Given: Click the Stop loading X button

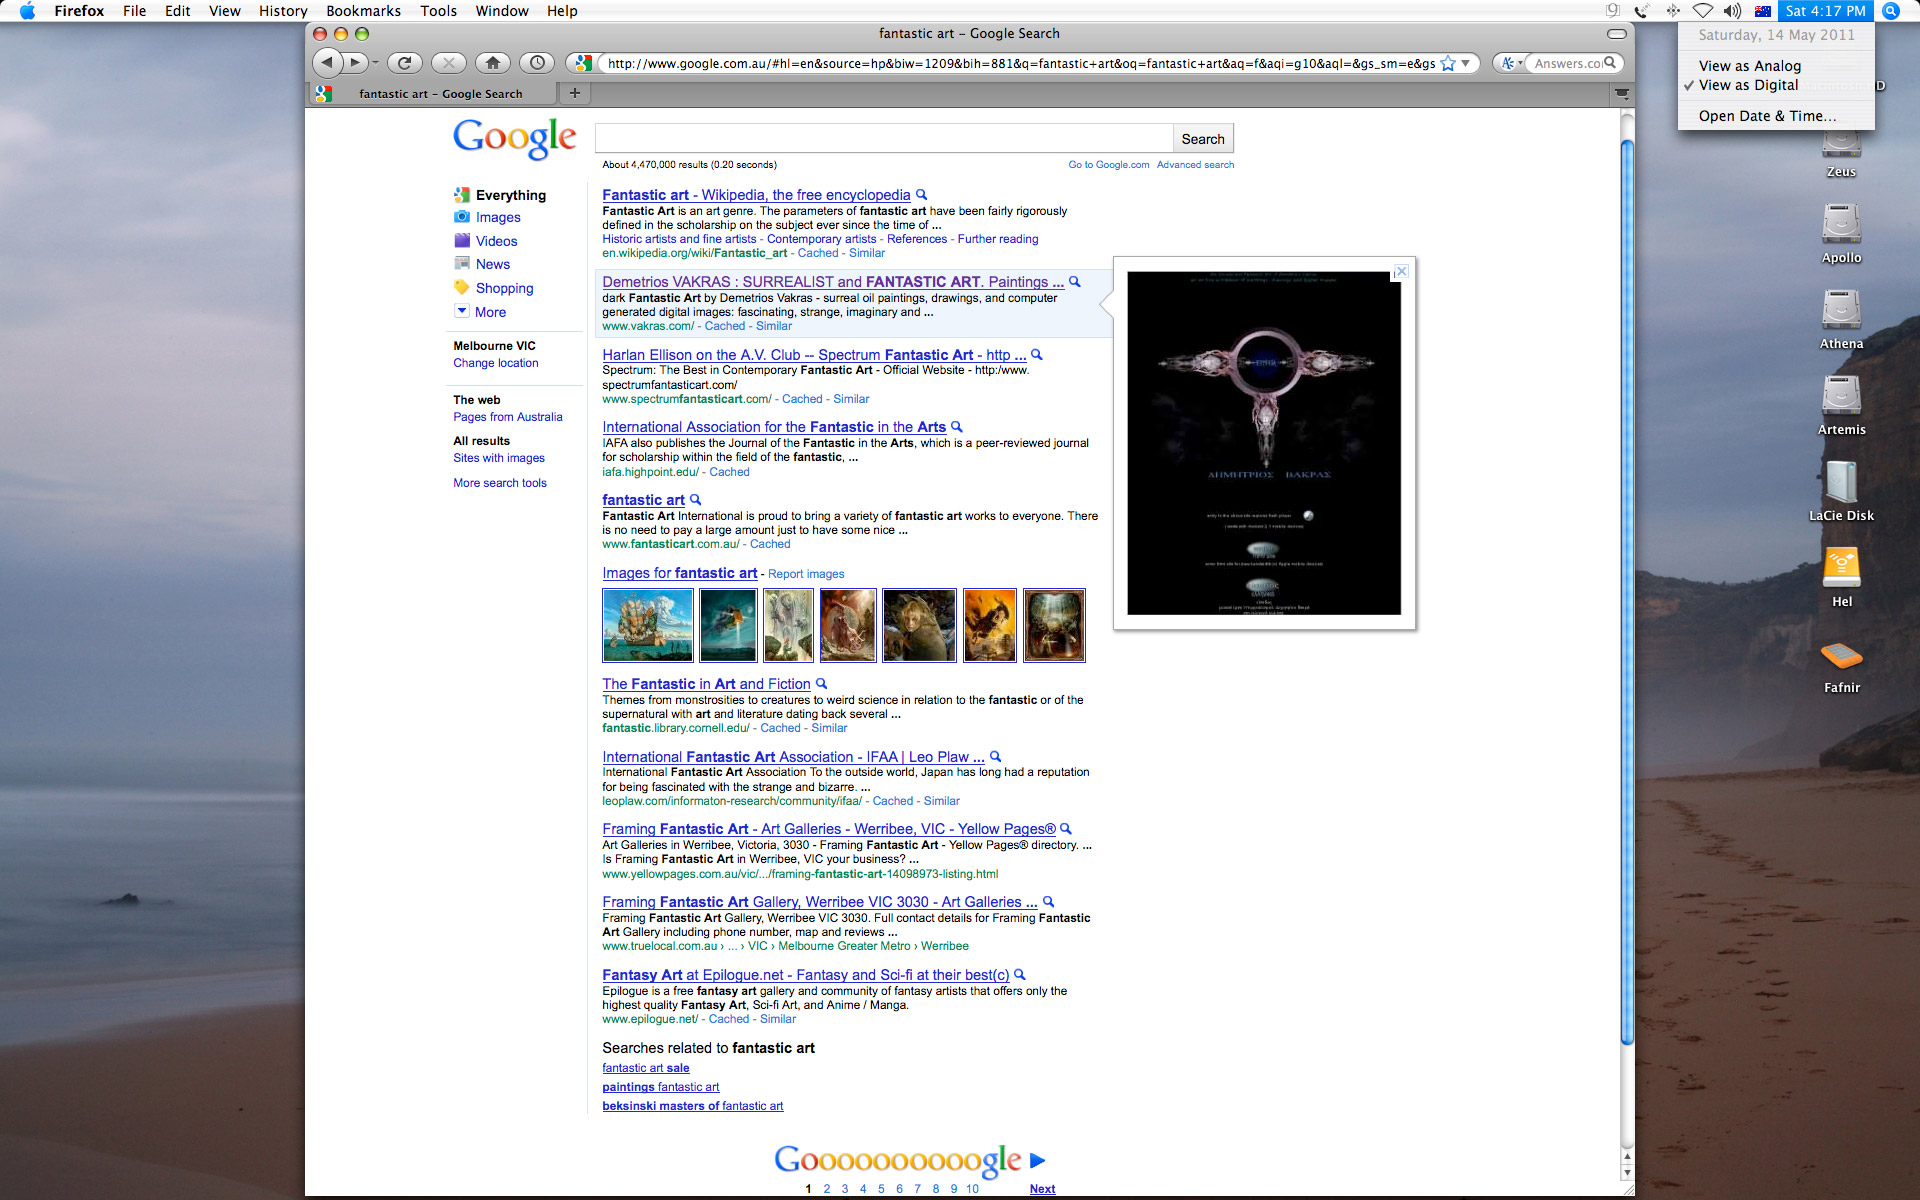Looking at the screenshot, I should pos(449,62).
